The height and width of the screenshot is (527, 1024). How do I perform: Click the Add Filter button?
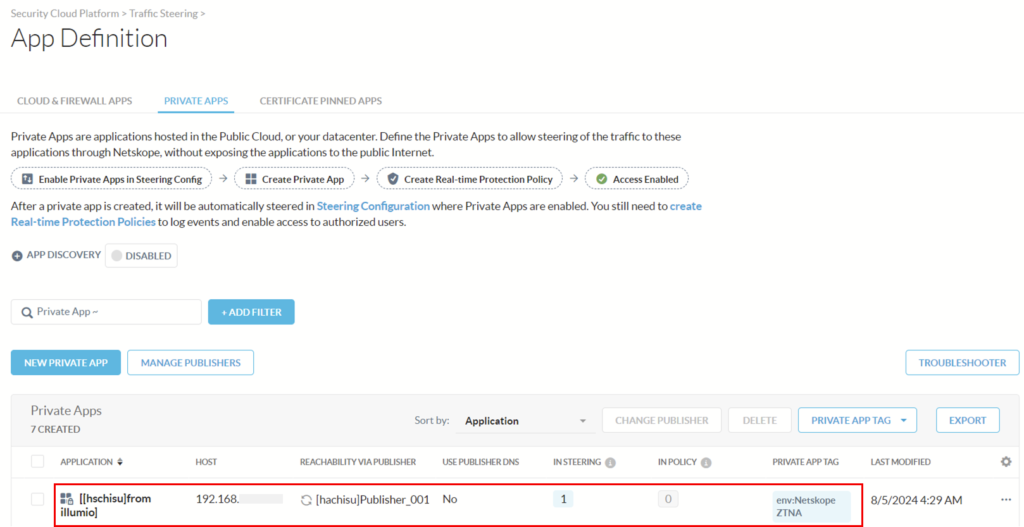click(x=251, y=312)
